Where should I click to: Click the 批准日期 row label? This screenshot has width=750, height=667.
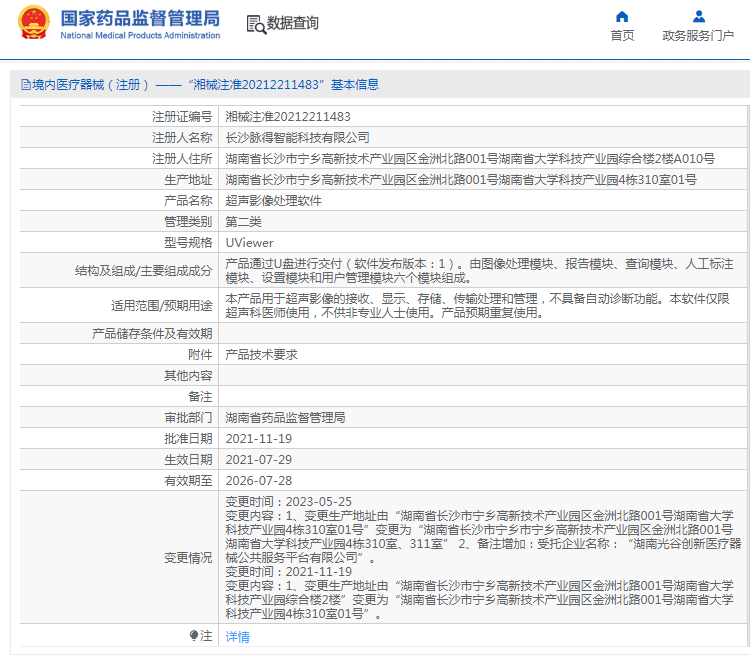pyautogui.click(x=188, y=439)
